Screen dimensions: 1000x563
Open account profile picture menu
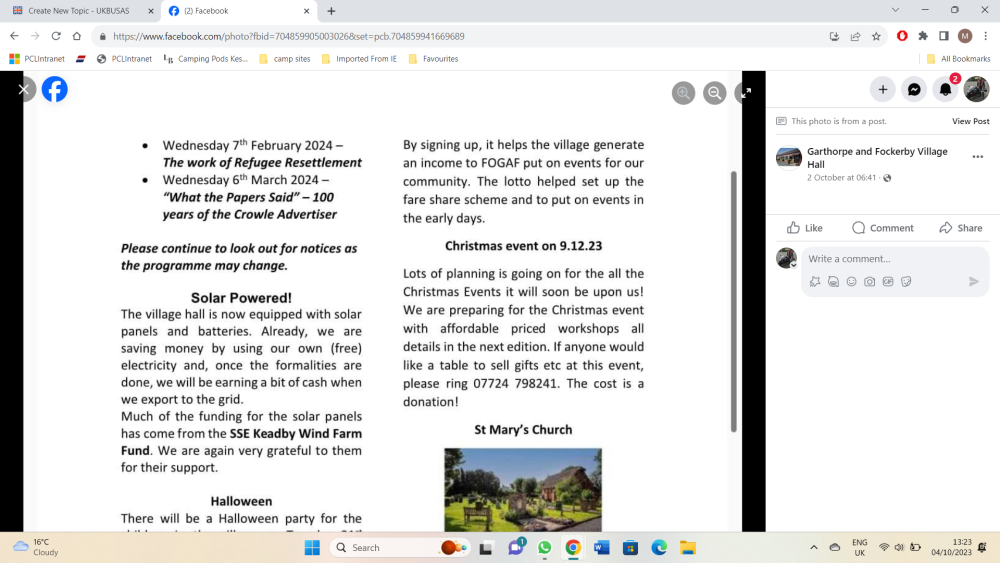point(976,90)
